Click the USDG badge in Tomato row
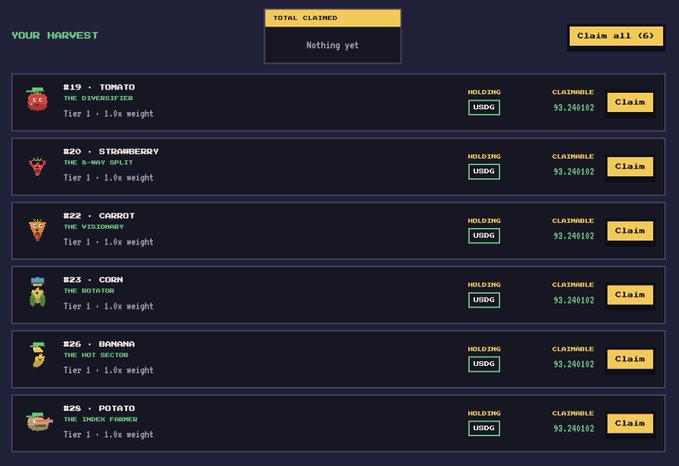This screenshot has width=679, height=466. (484, 107)
